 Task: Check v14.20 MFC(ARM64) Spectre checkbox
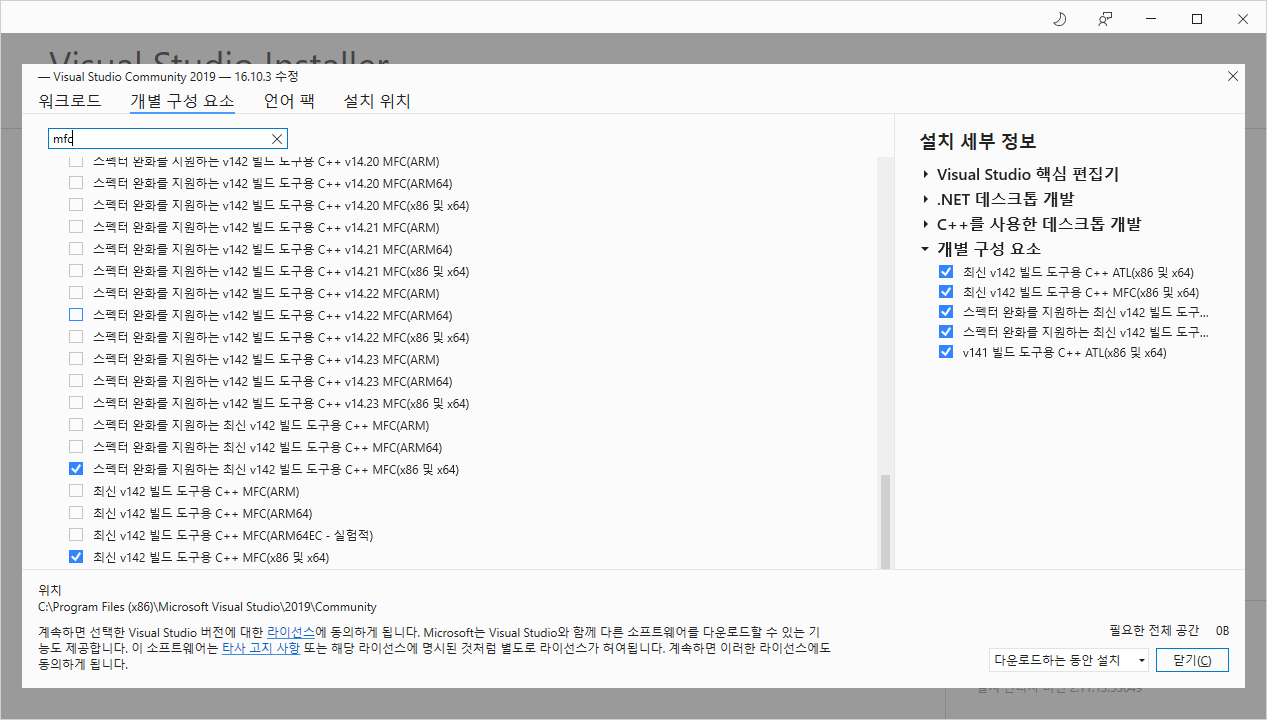(76, 183)
